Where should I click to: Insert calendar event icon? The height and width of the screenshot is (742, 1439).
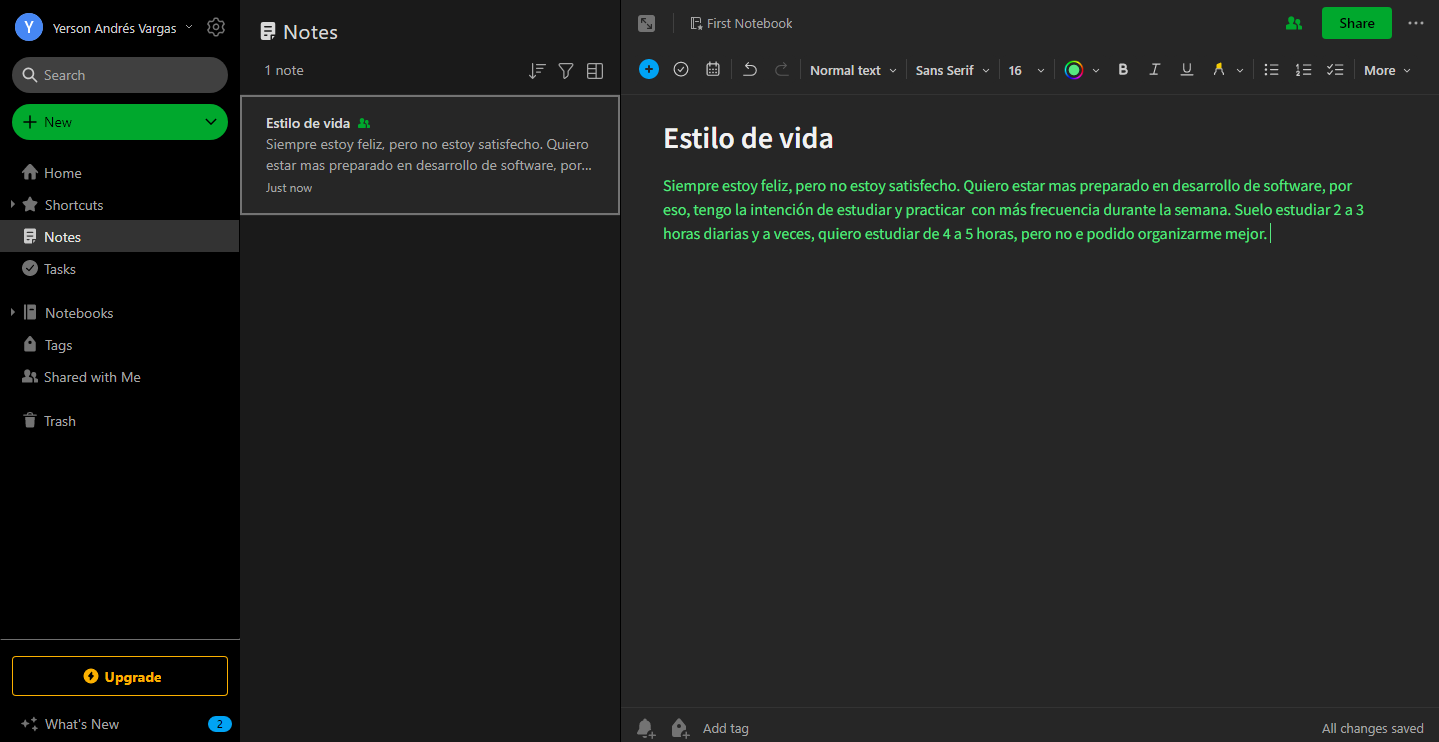click(713, 69)
